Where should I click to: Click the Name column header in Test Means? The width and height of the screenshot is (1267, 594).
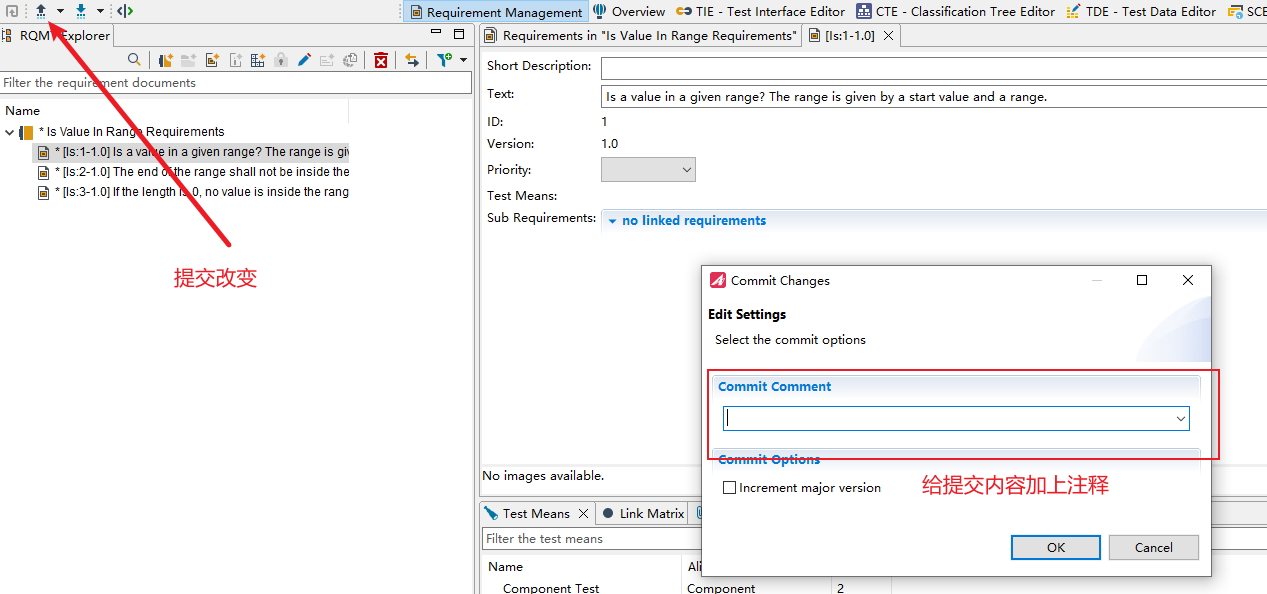pos(506,567)
